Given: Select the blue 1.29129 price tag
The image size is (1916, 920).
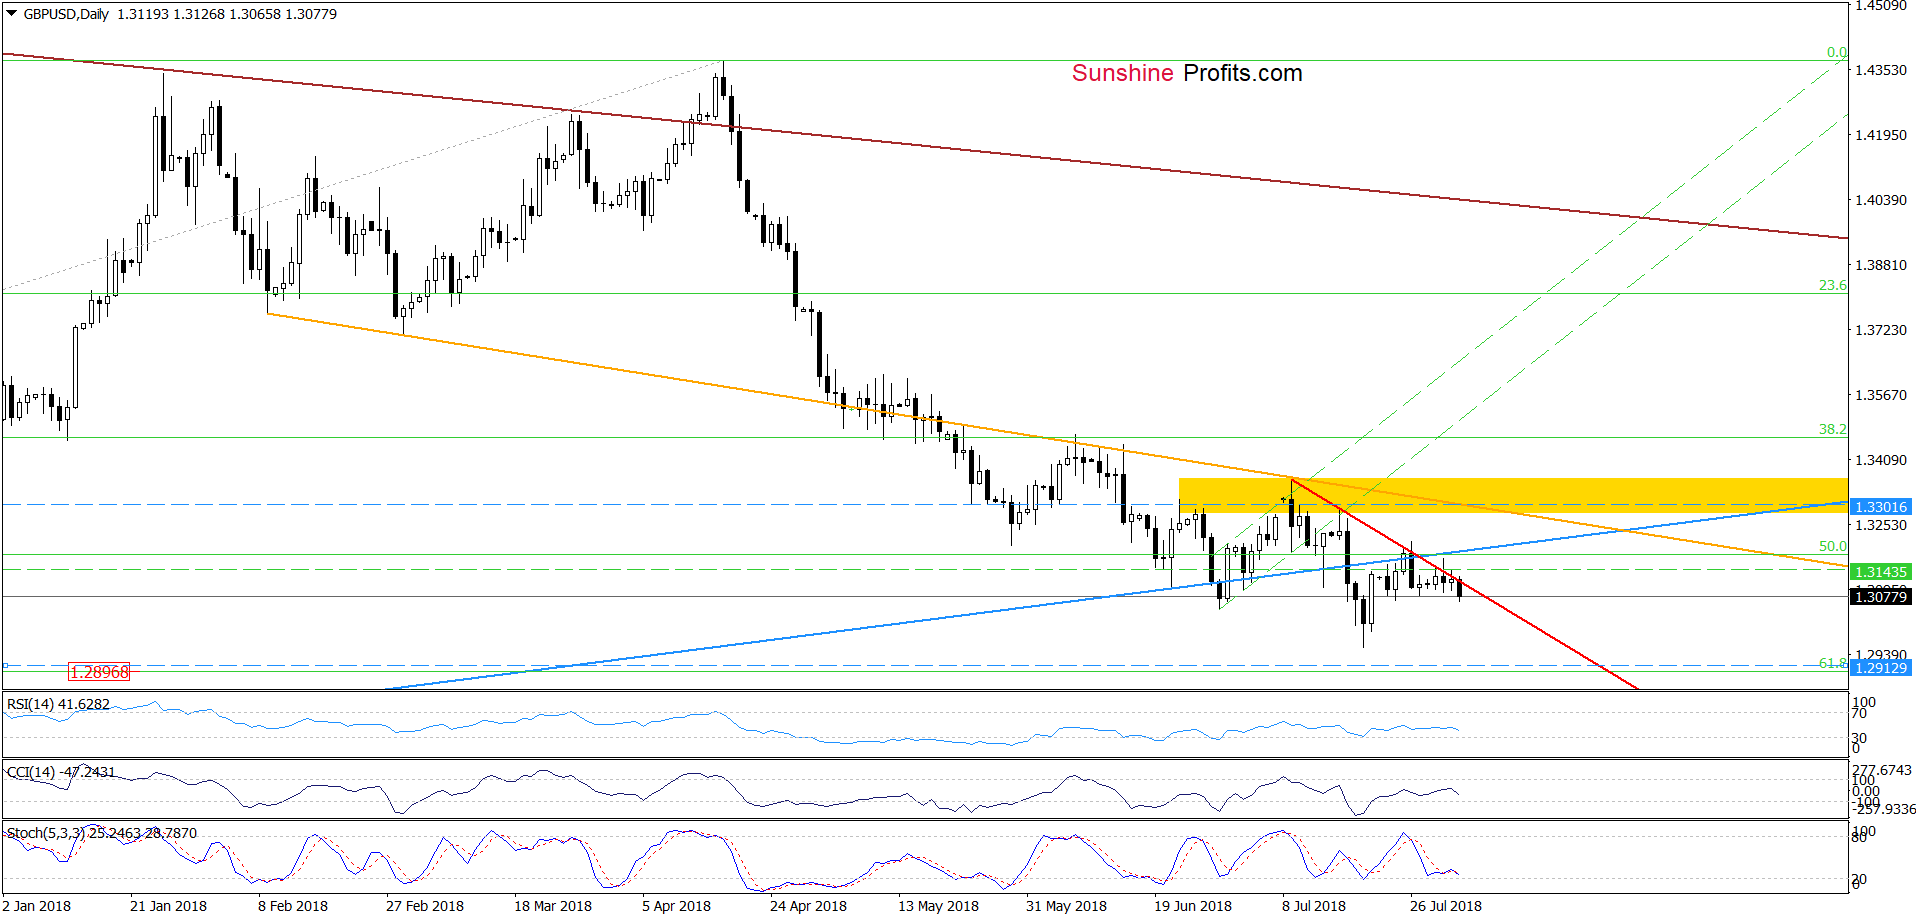Looking at the screenshot, I should coord(1881,668).
